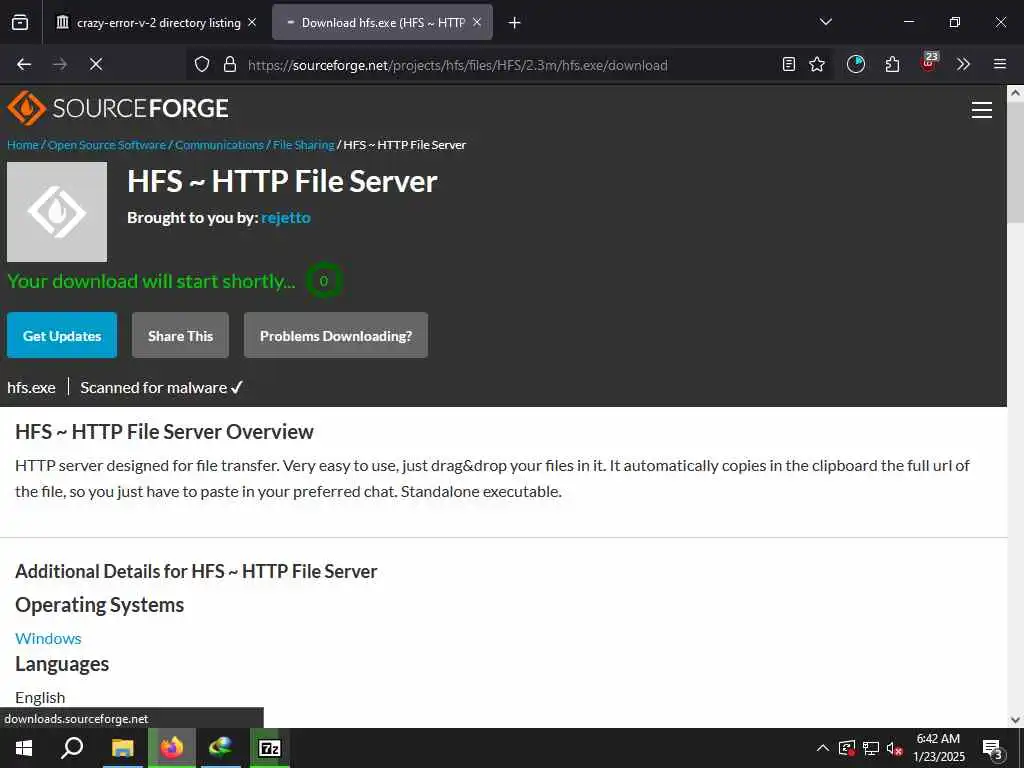
Task: Click Problems Downloading? button
Action: pos(336,335)
